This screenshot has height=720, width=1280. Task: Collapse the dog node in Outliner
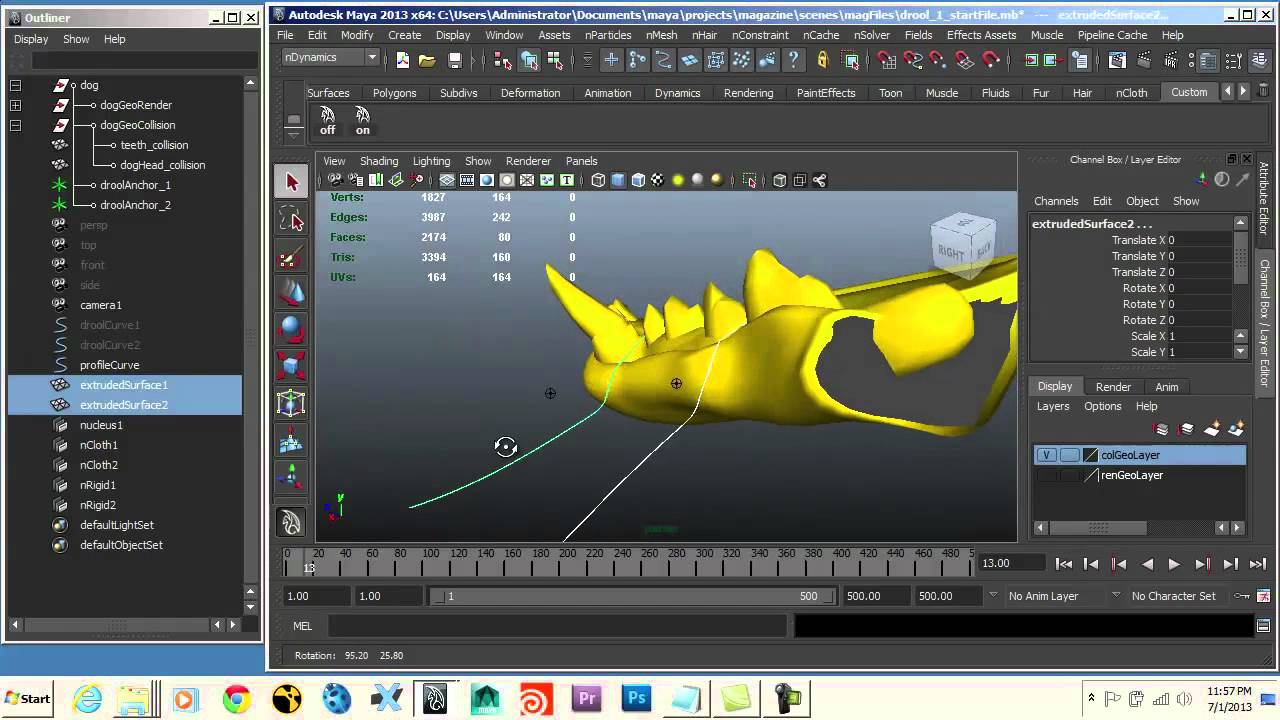pyautogui.click(x=15, y=85)
